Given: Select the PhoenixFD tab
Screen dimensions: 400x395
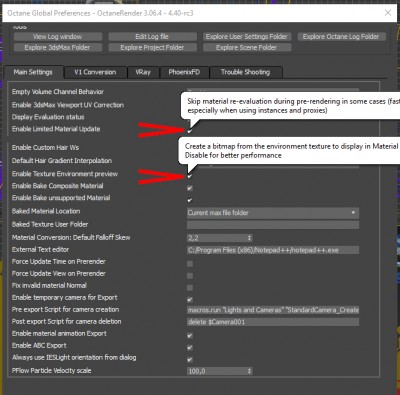Looking at the screenshot, I should coord(184,72).
